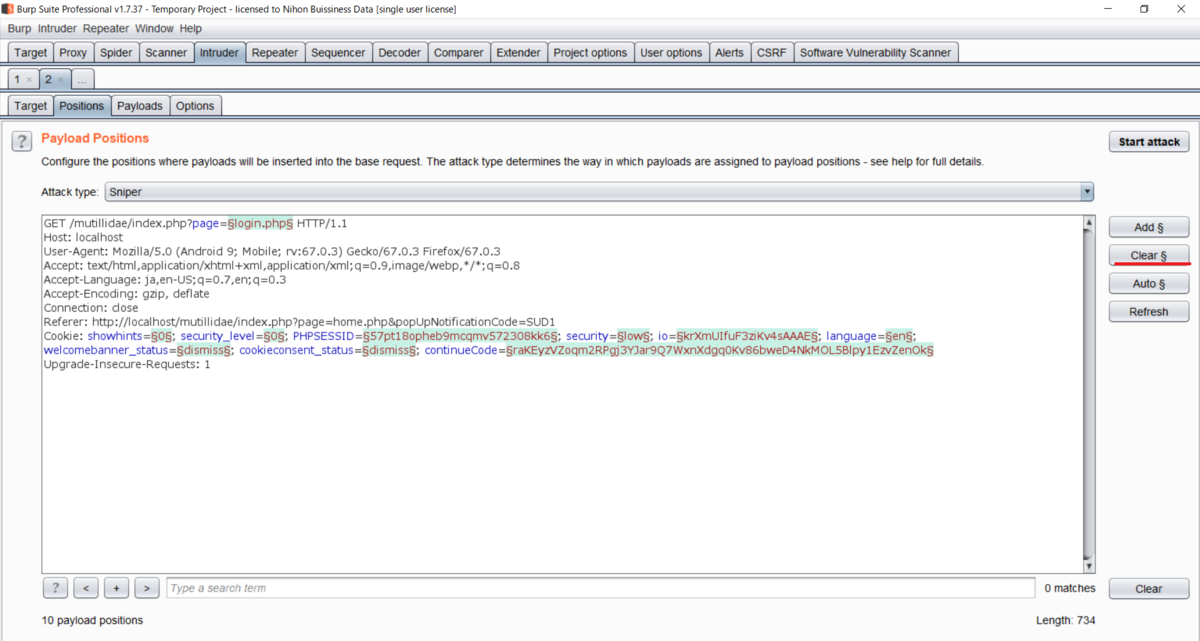Click the User-Agent header line
The height and width of the screenshot is (641, 1200).
272,251
